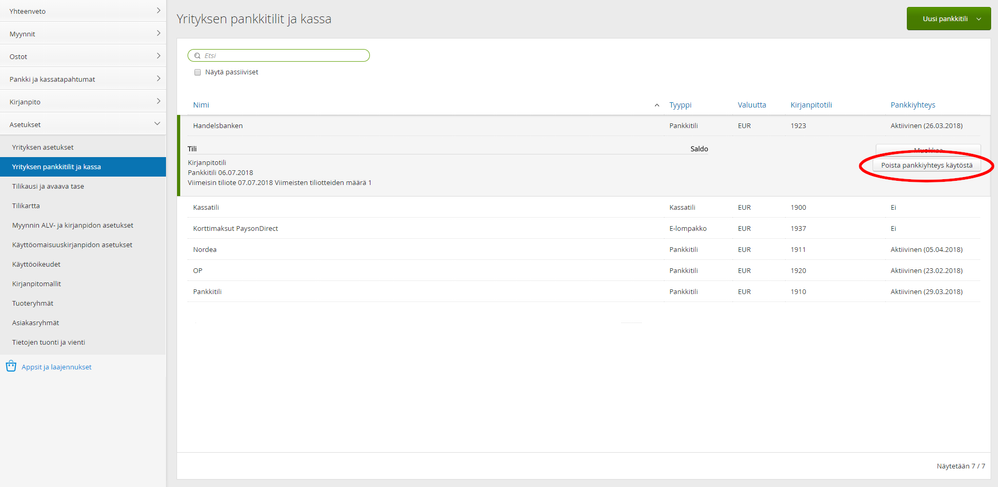Click the search magnifier icon
This screenshot has height=487, width=998.
pyautogui.click(x=198, y=56)
